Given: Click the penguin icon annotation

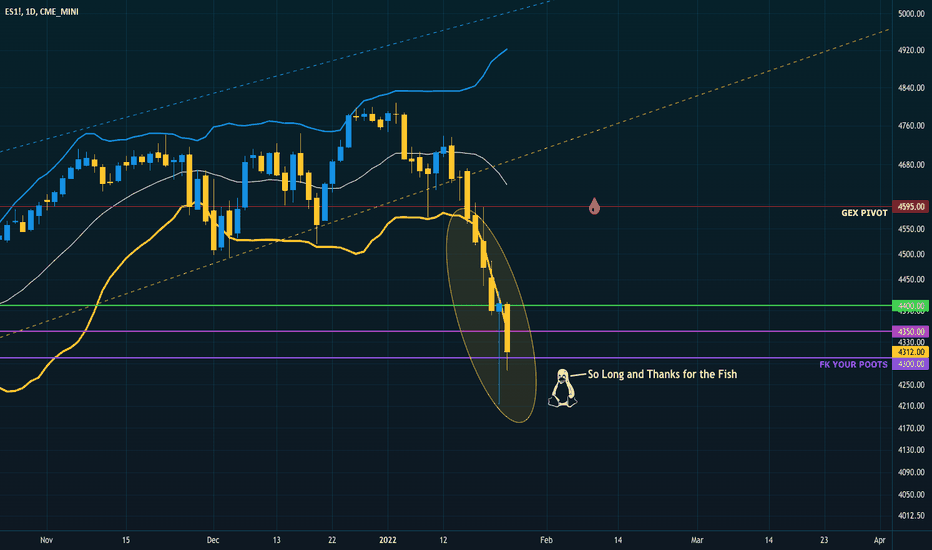Looking at the screenshot, I should [562, 388].
